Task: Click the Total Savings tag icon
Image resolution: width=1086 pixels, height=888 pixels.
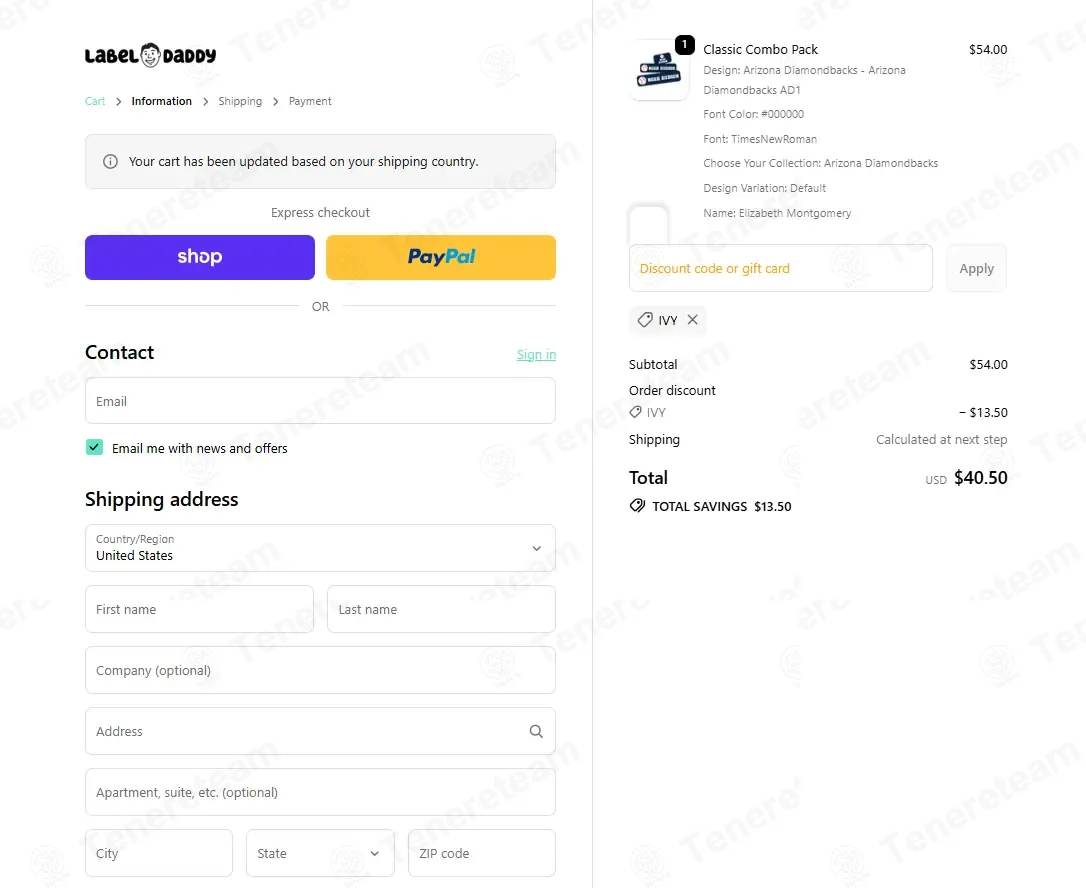Action: pos(637,506)
